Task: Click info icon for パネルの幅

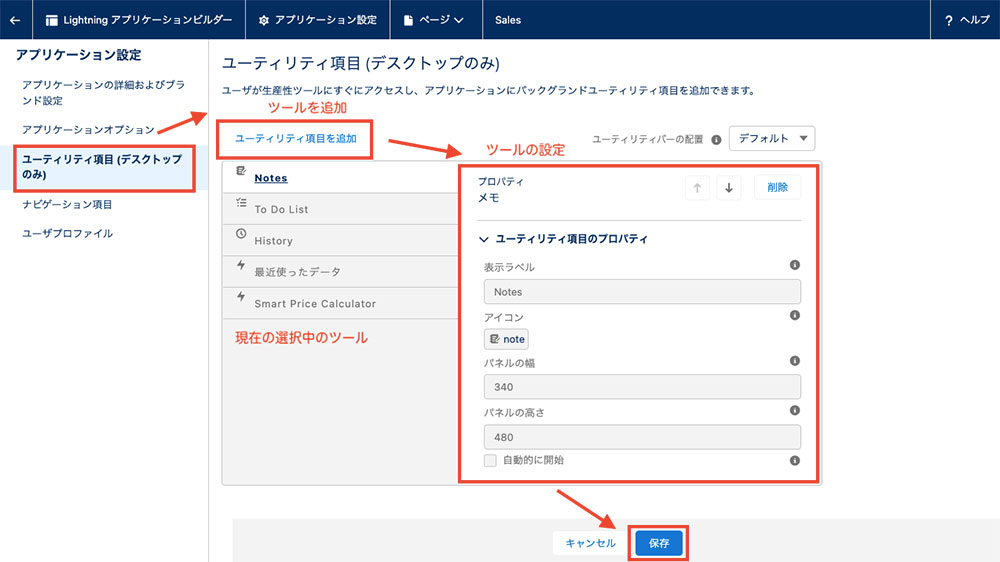Action: coord(795,361)
